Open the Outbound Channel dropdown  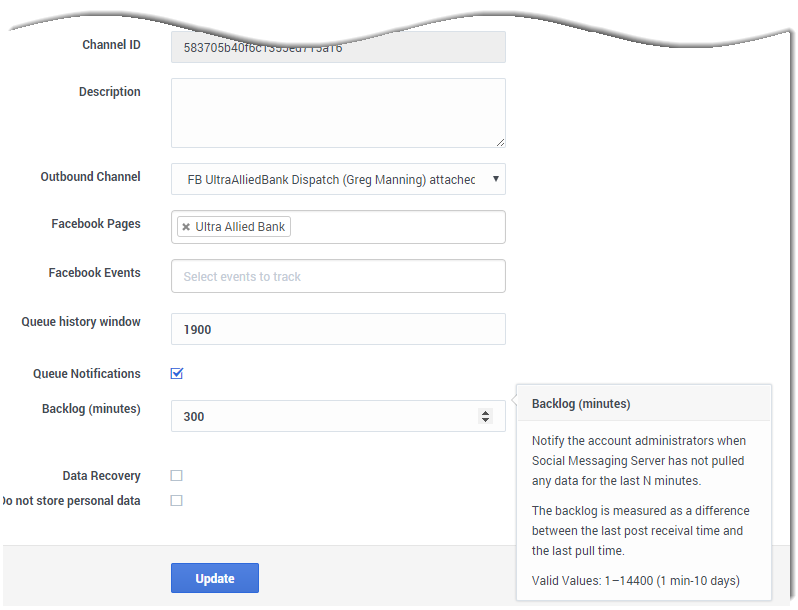pos(338,179)
